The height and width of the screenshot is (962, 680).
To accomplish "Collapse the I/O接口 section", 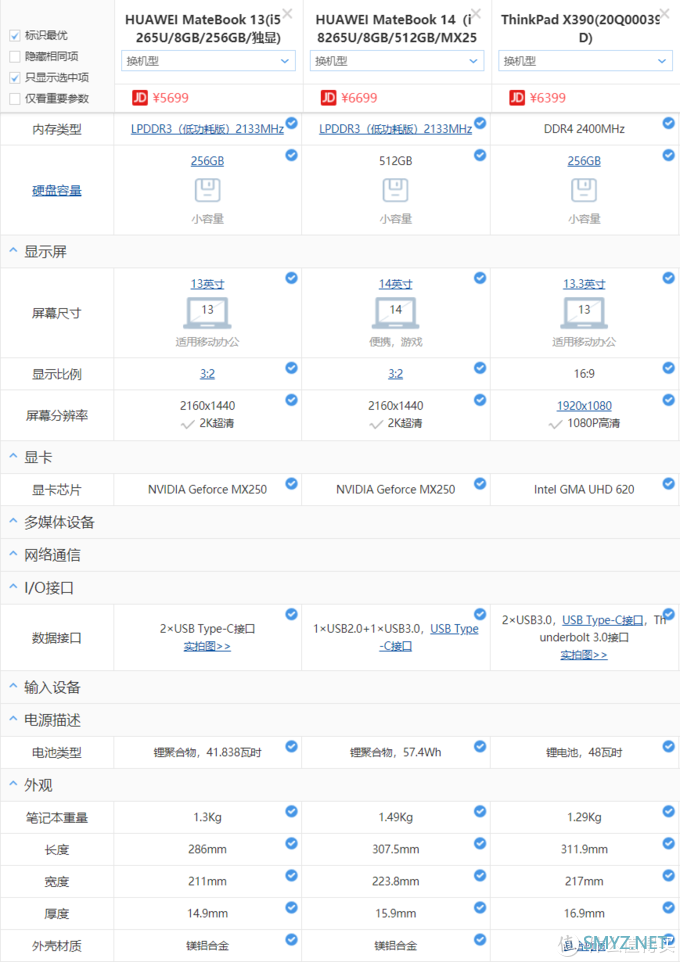I will pos(14,587).
